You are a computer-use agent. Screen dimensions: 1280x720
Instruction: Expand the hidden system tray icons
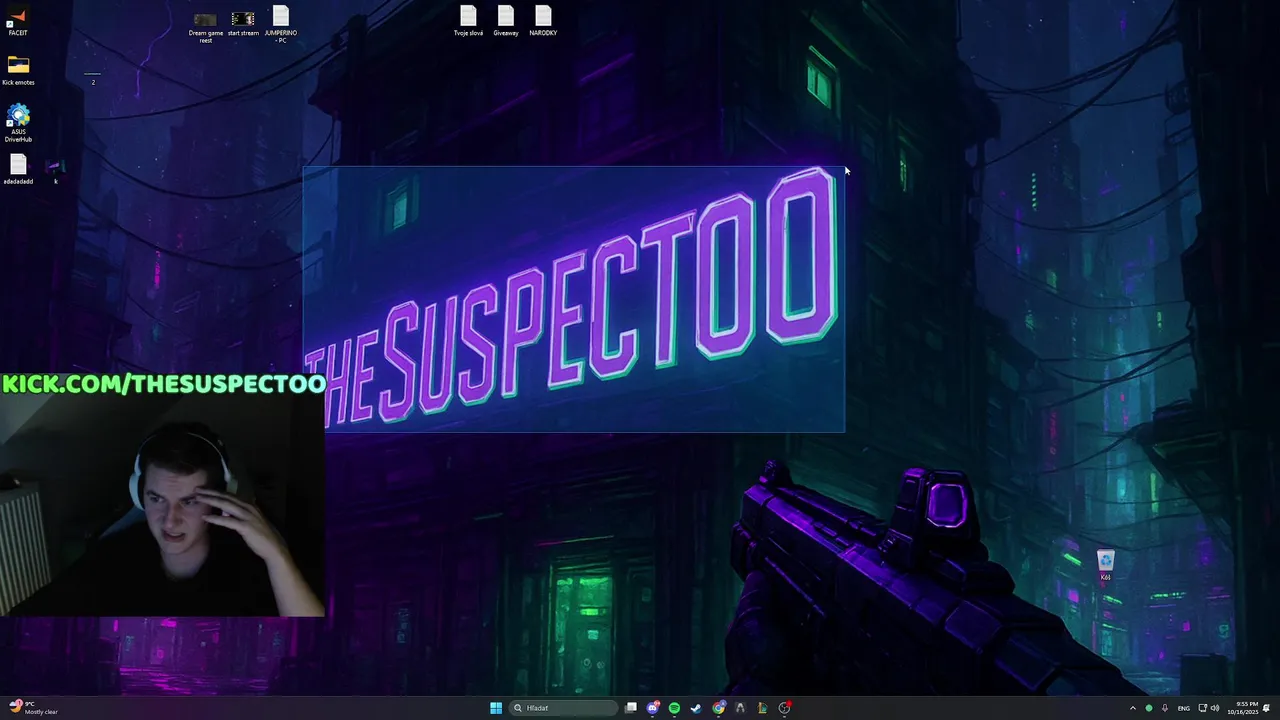coord(1133,708)
